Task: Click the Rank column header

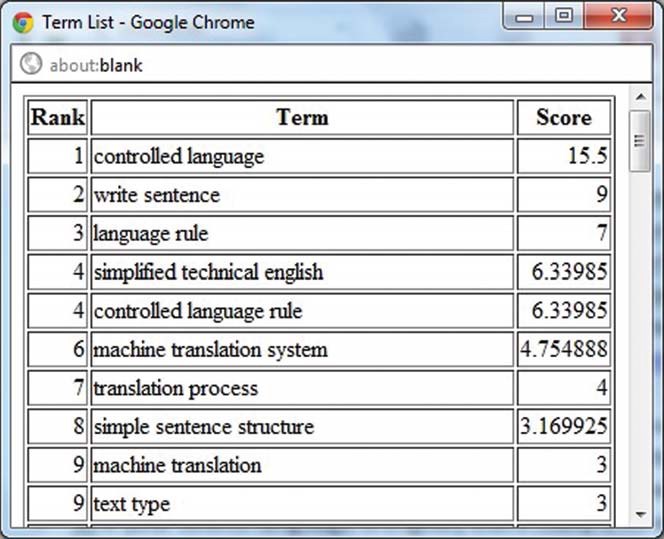Action: pyautogui.click(x=58, y=117)
